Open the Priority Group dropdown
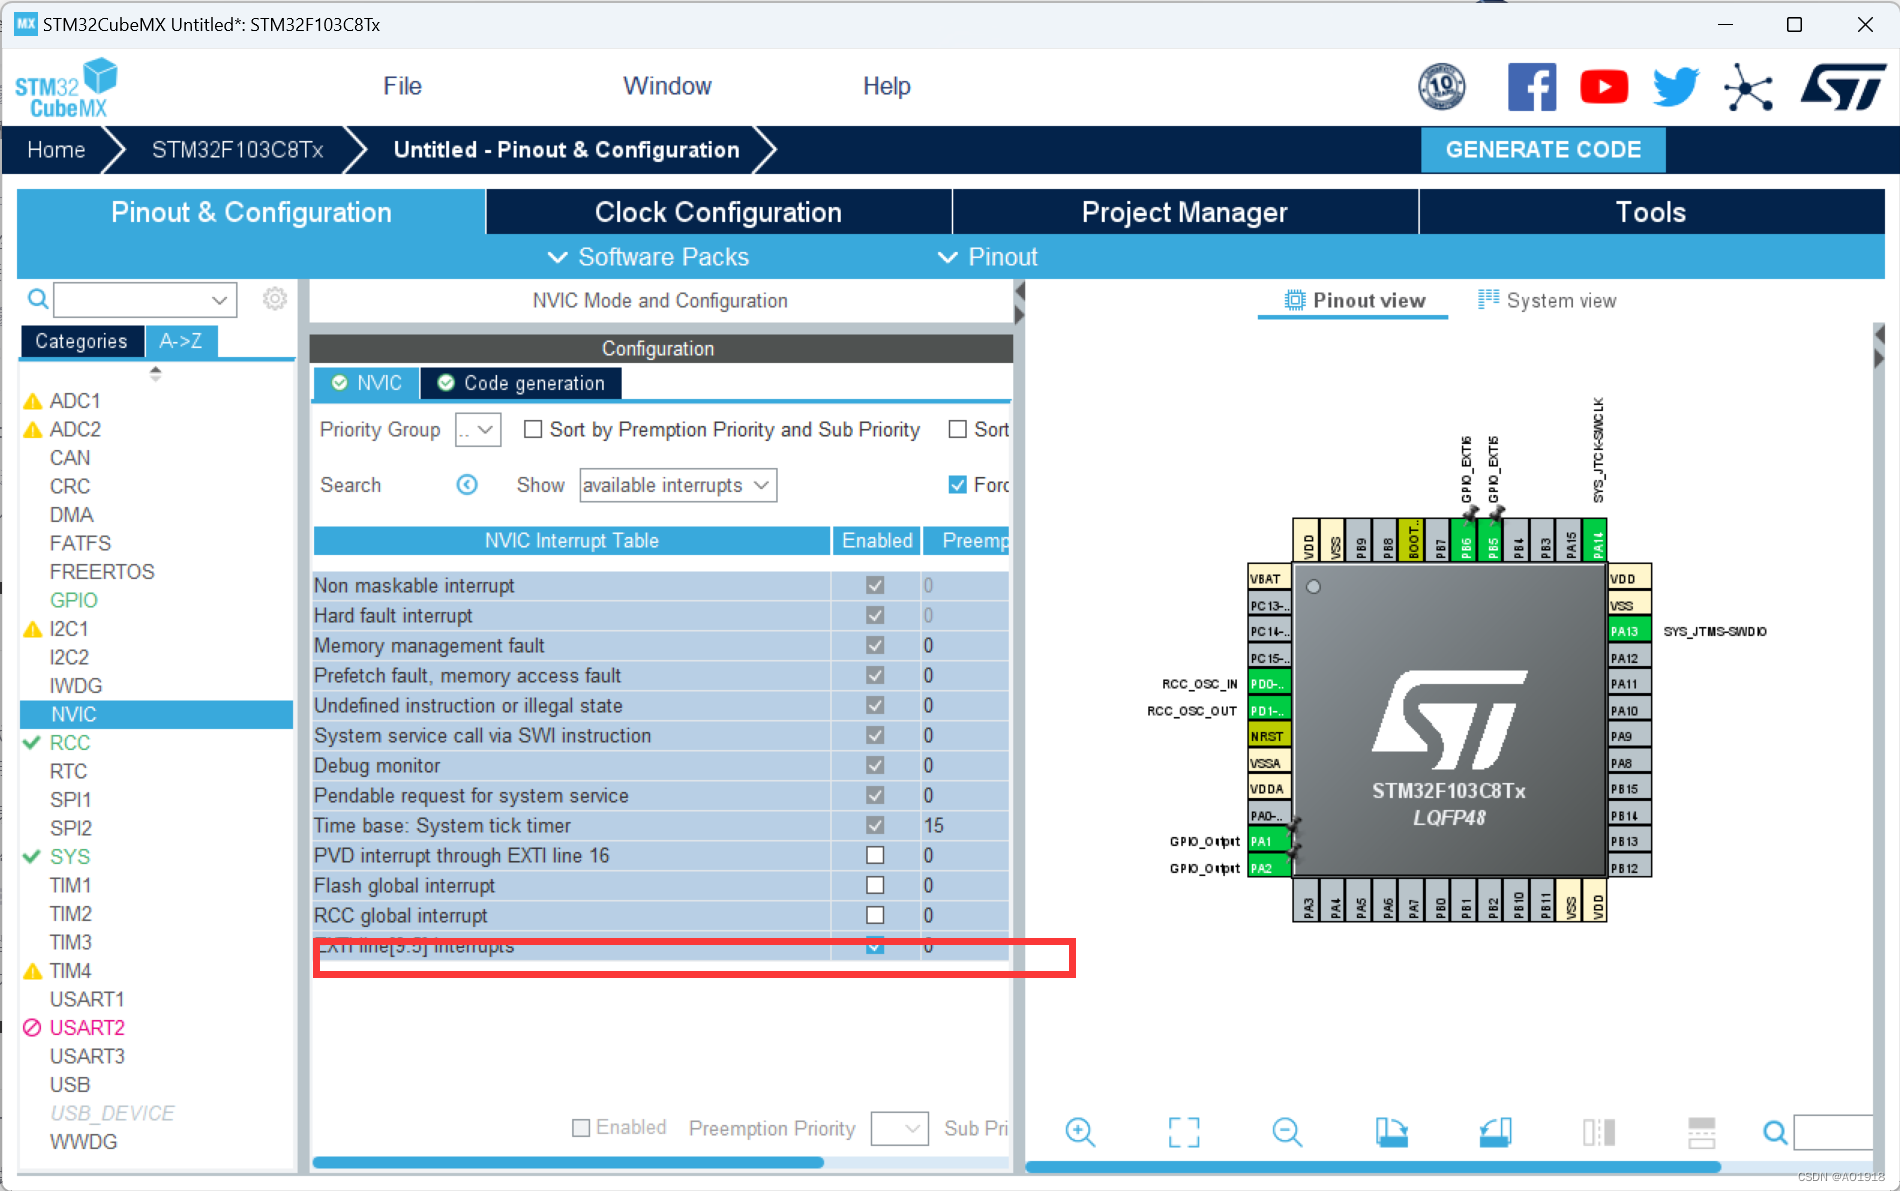Image resolution: width=1900 pixels, height=1191 pixels. [x=478, y=430]
